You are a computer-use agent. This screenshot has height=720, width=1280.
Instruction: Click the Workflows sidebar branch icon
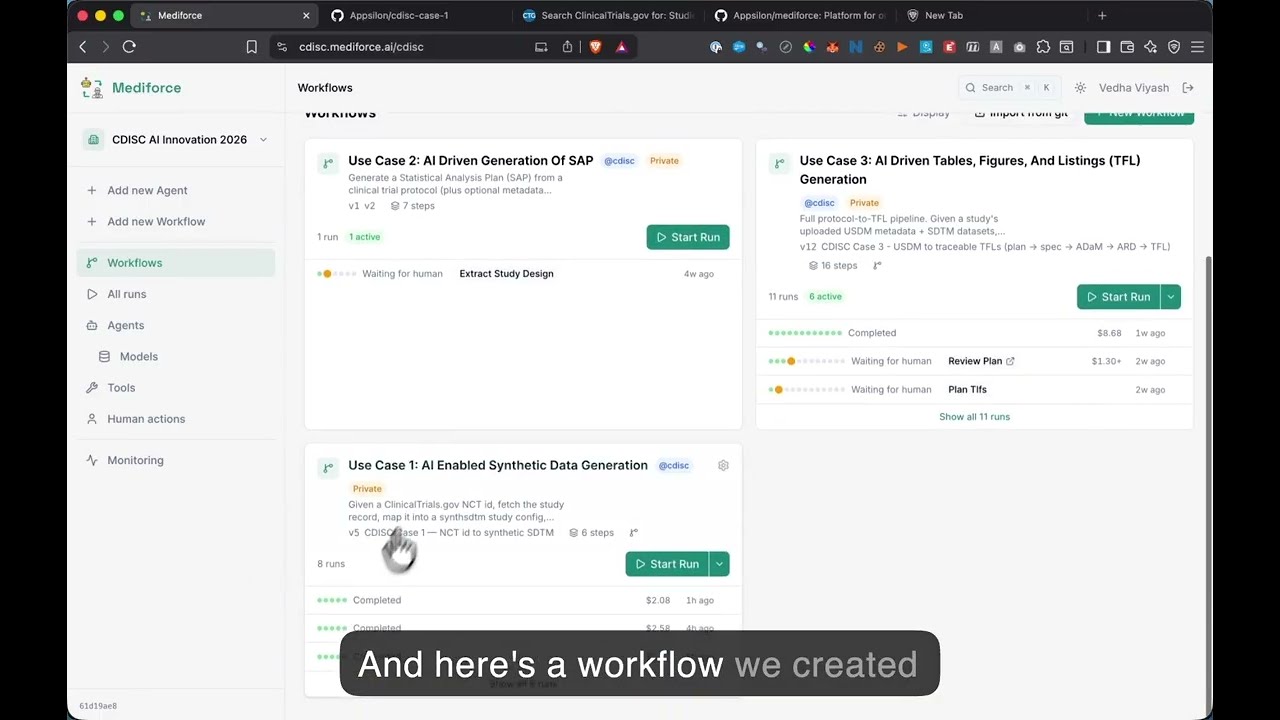click(92, 263)
